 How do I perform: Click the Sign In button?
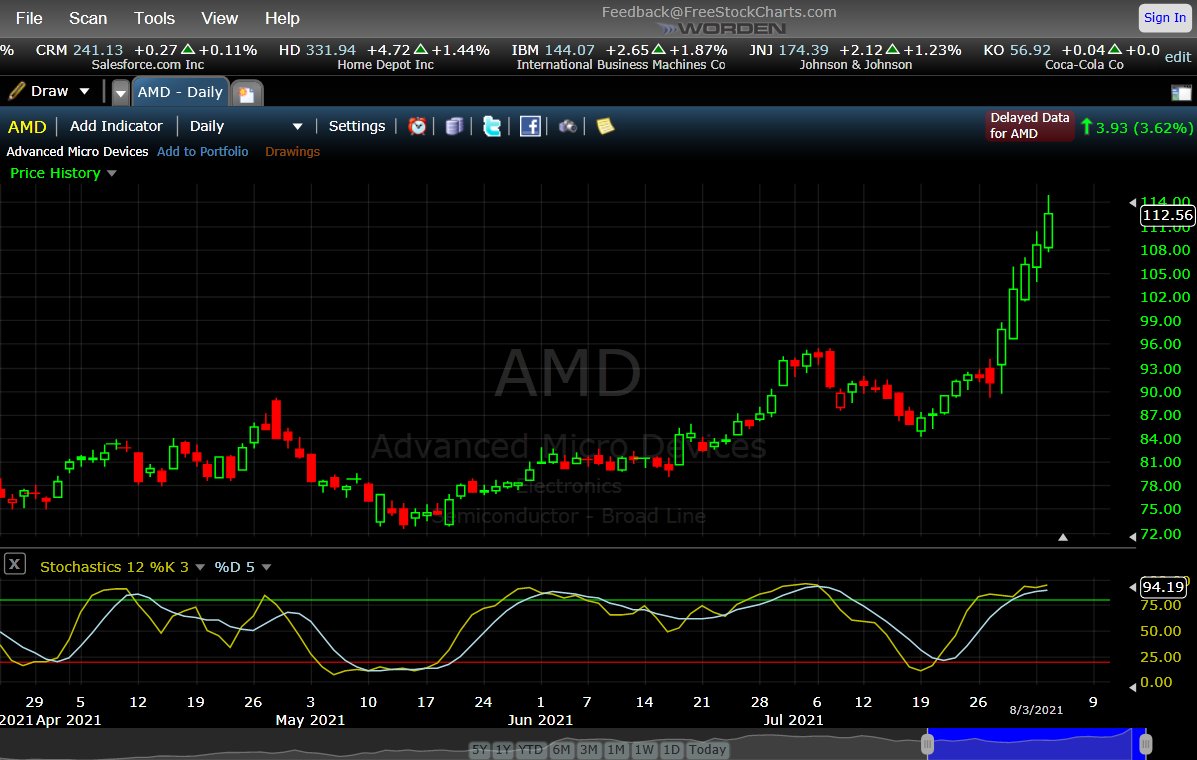coord(1165,18)
